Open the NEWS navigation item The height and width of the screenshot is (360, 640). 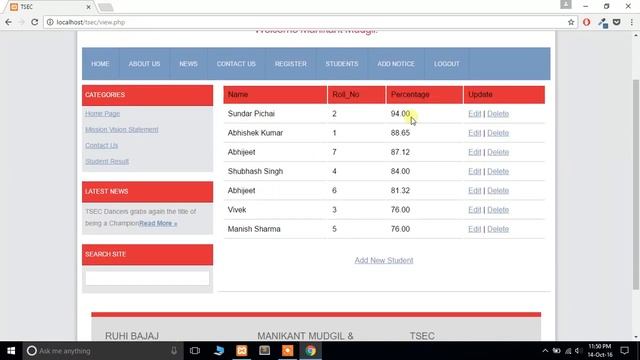point(188,64)
